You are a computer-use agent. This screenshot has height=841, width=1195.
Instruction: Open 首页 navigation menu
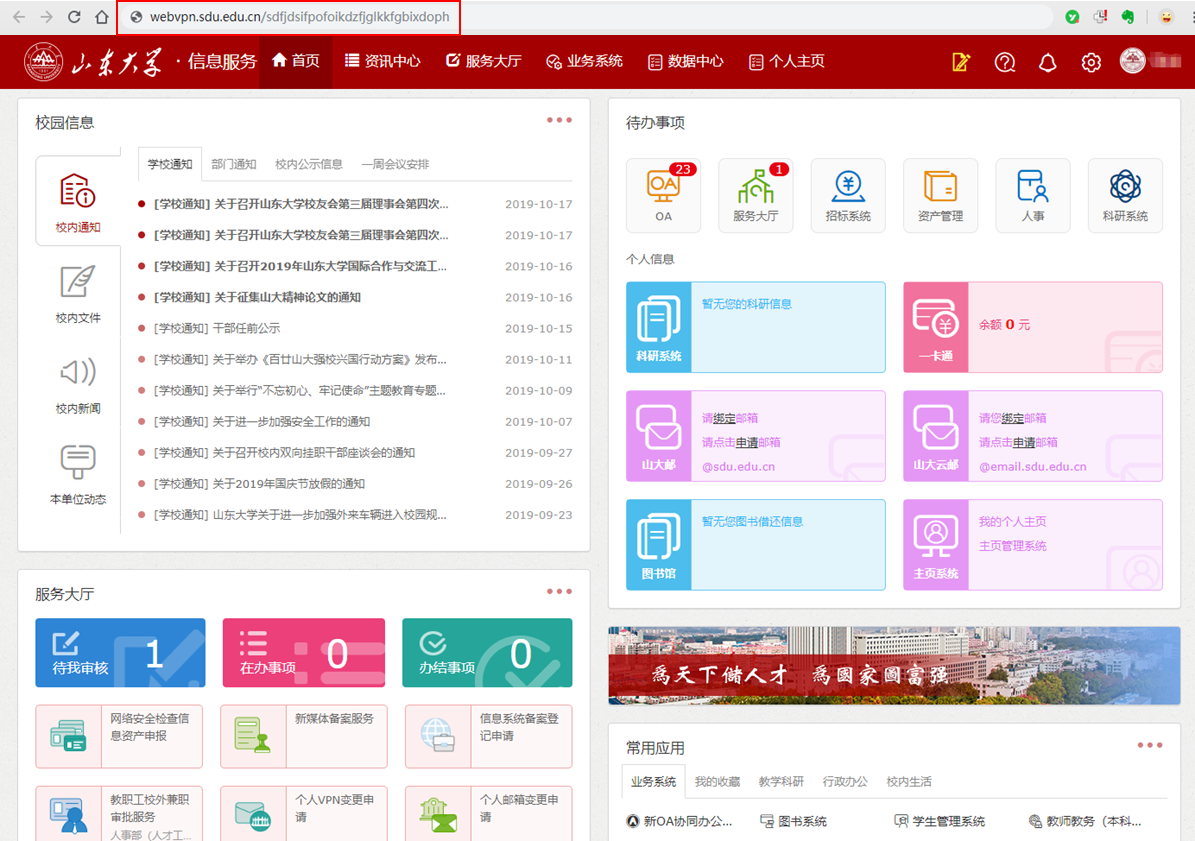[x=296, y=61]
